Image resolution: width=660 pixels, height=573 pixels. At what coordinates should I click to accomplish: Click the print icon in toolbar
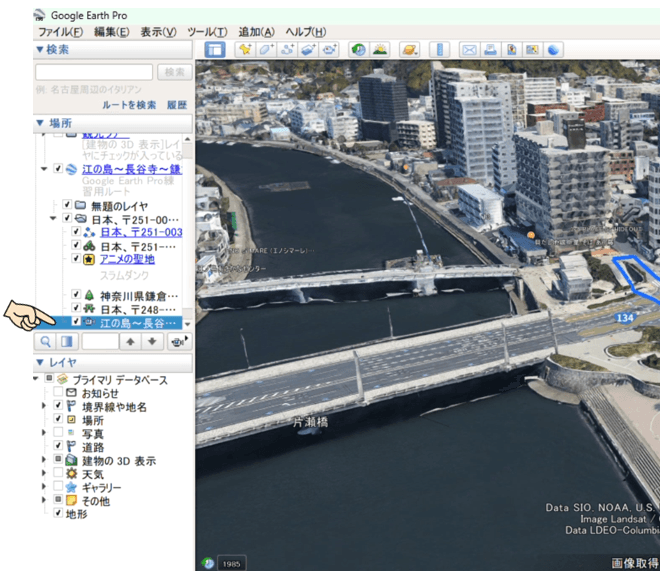coord(490,49)
